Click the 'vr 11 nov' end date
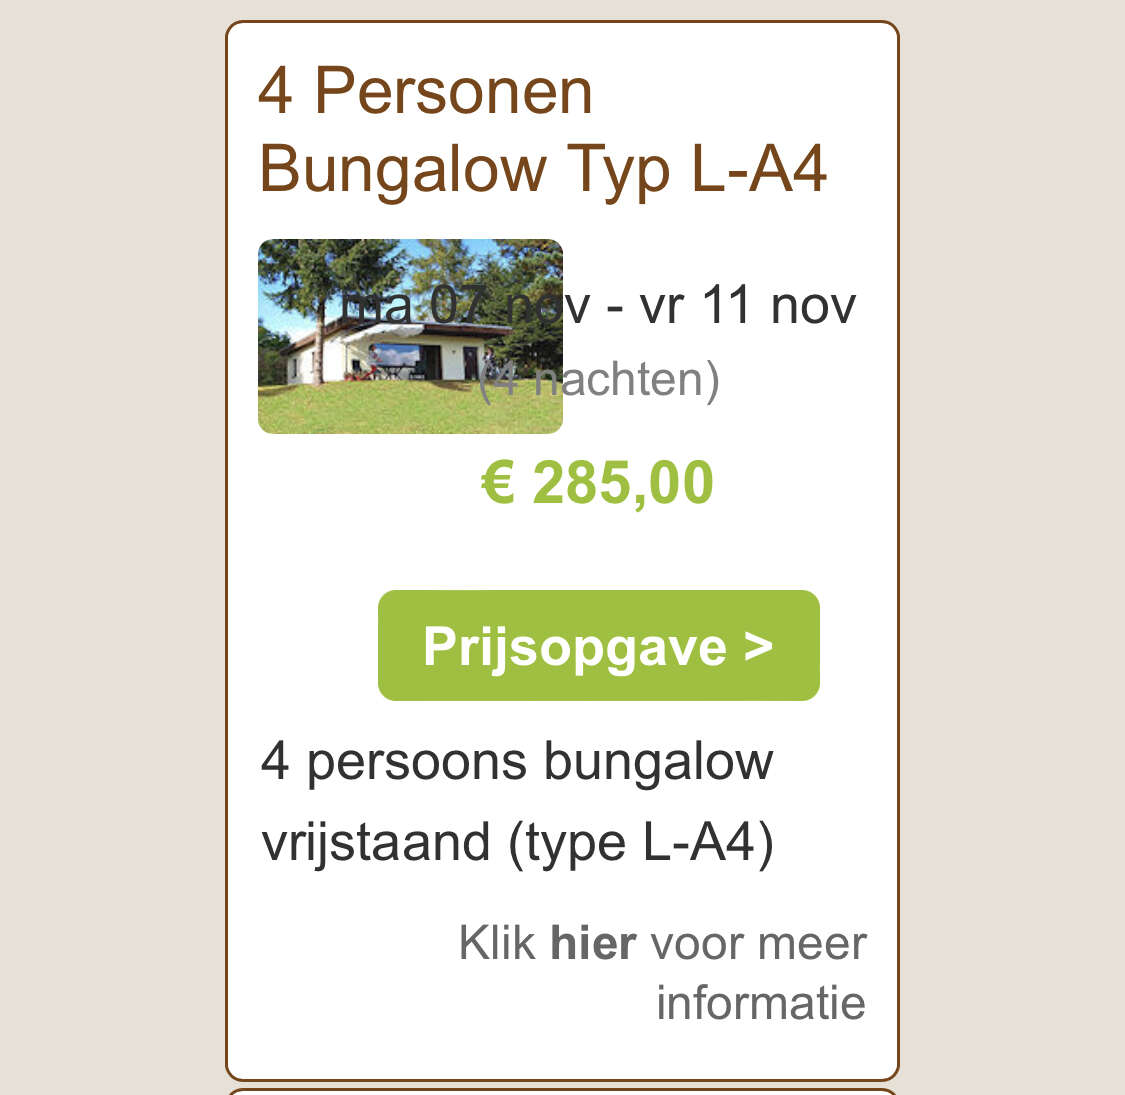 (748, 304)
